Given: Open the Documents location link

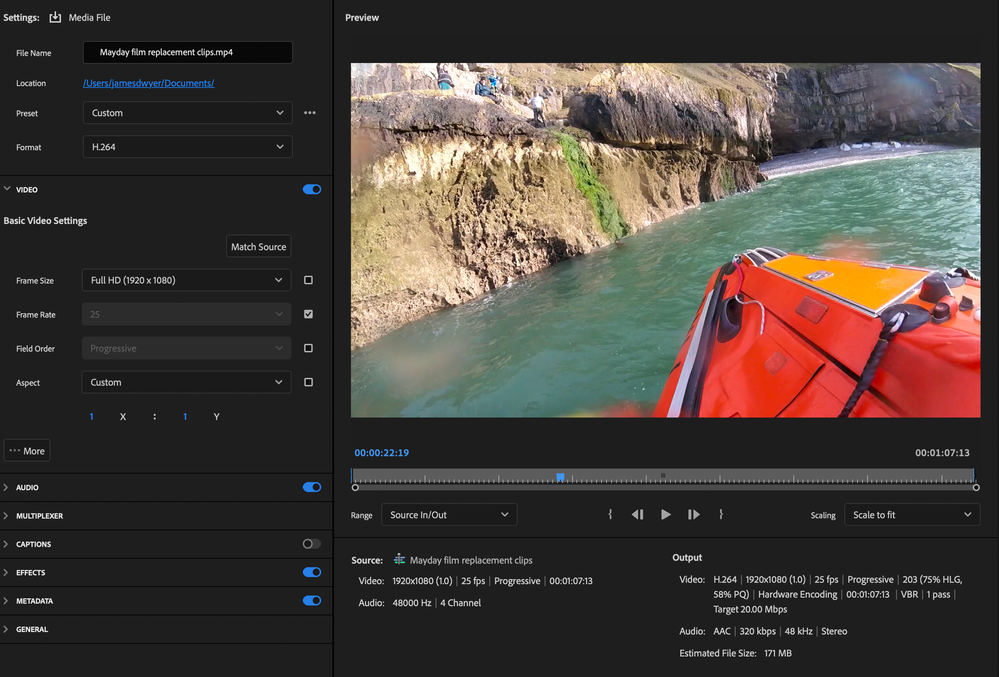Looking at the screenshot, I should pyautogui.click(x=149, y=83).
